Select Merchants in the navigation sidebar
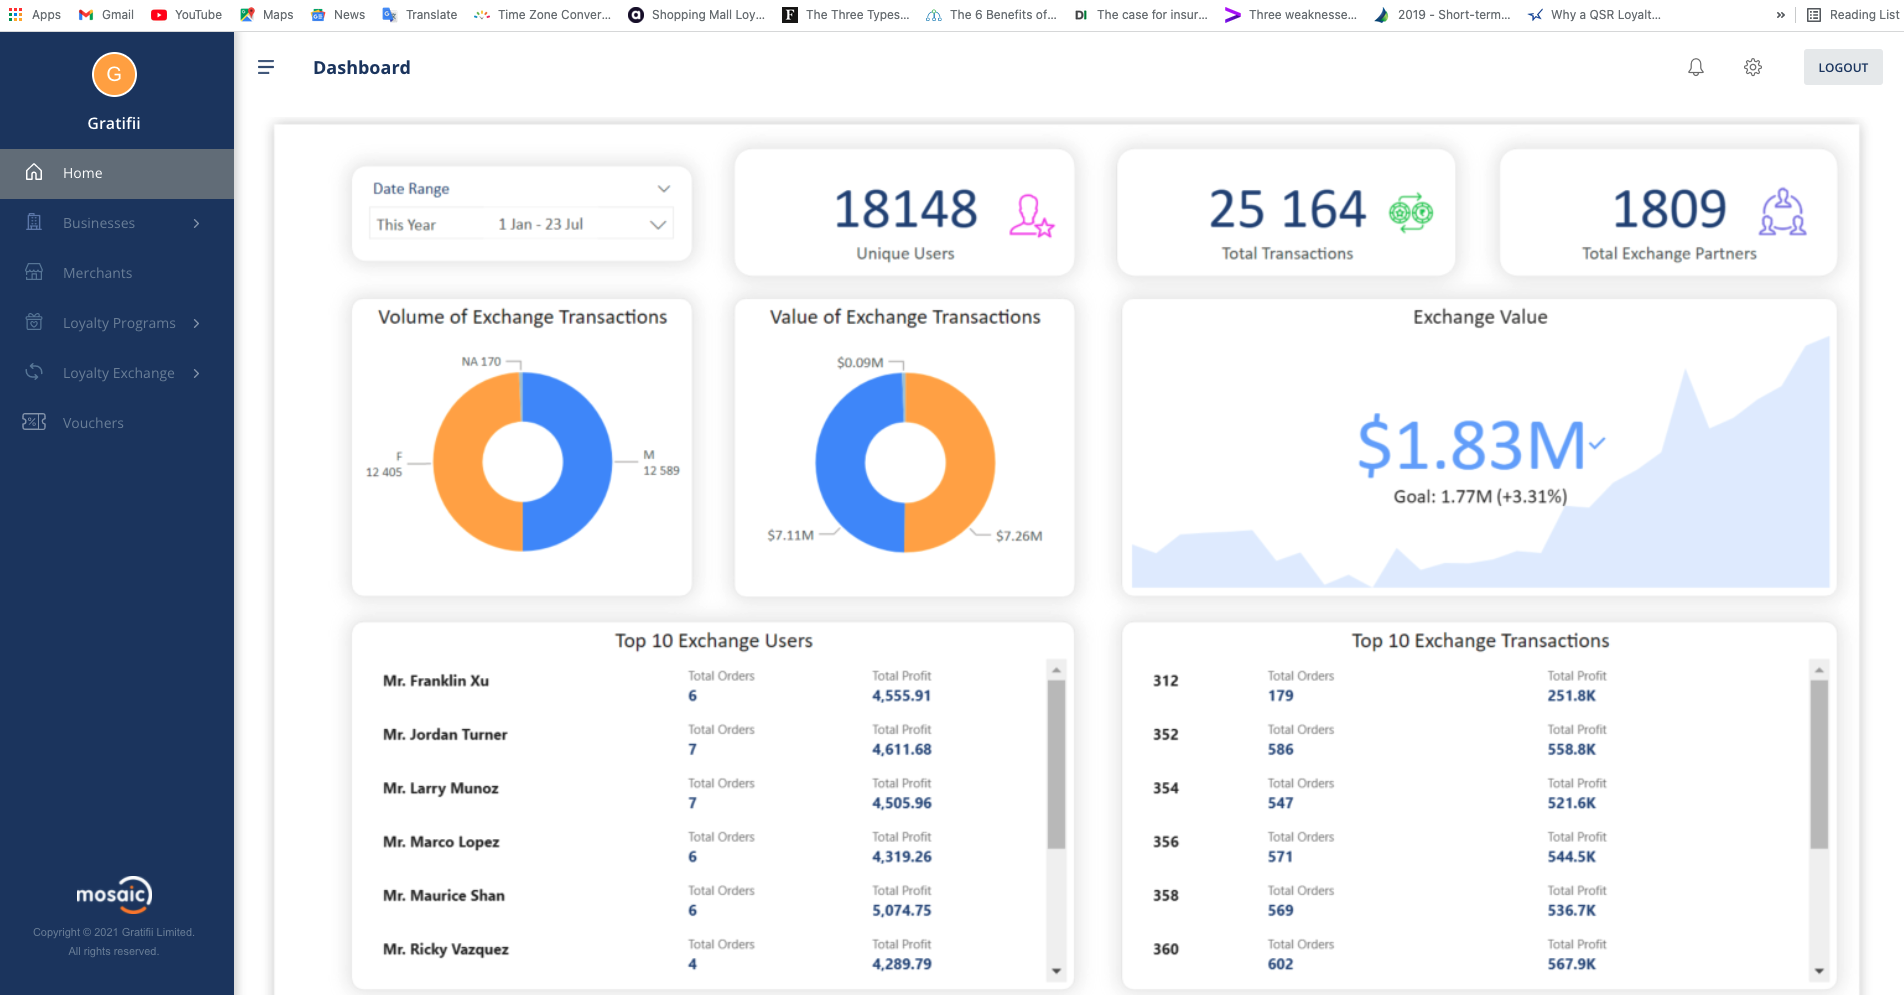Screen dimensions: 1904x995 point(97,272)
